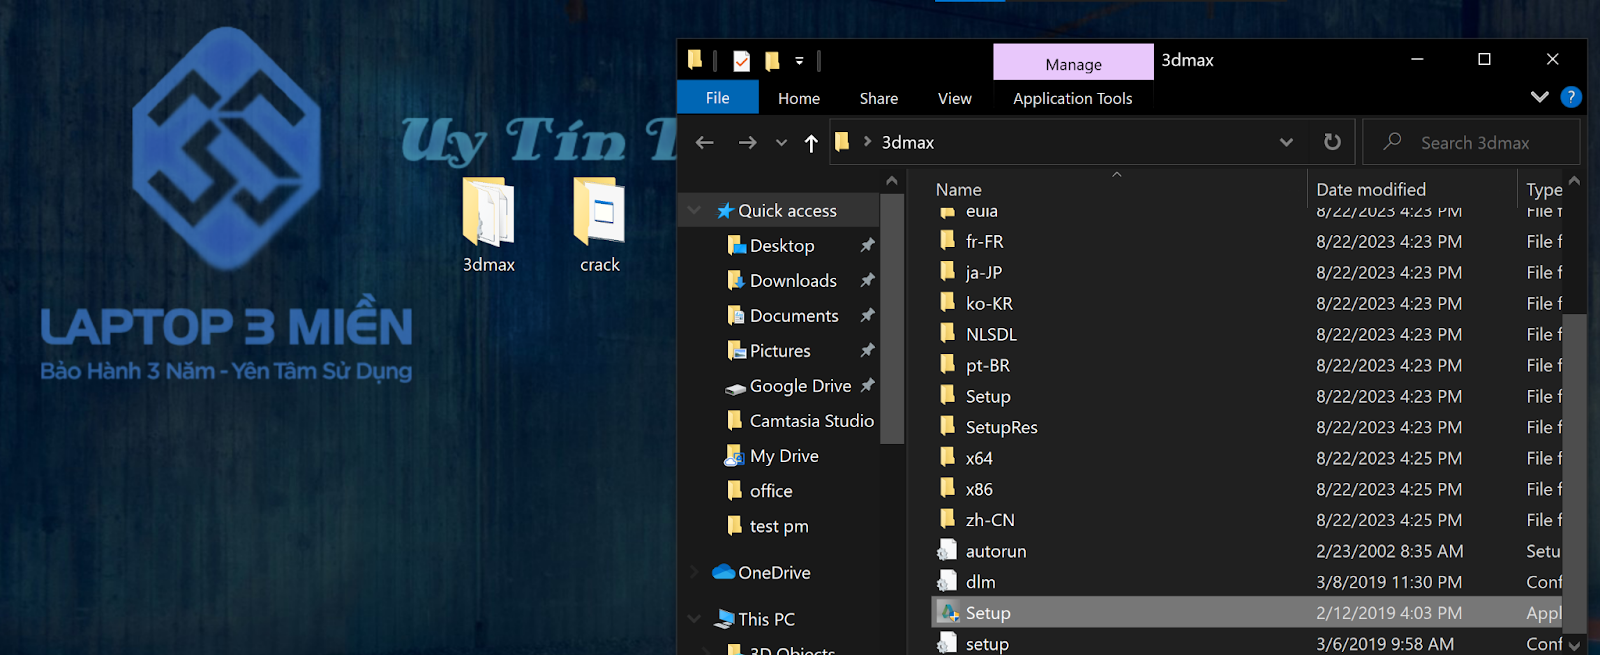Viewport: 1600px width, 655px height.
Task: Sort files by Date modified column
Action: click(x=1370, y=189)
